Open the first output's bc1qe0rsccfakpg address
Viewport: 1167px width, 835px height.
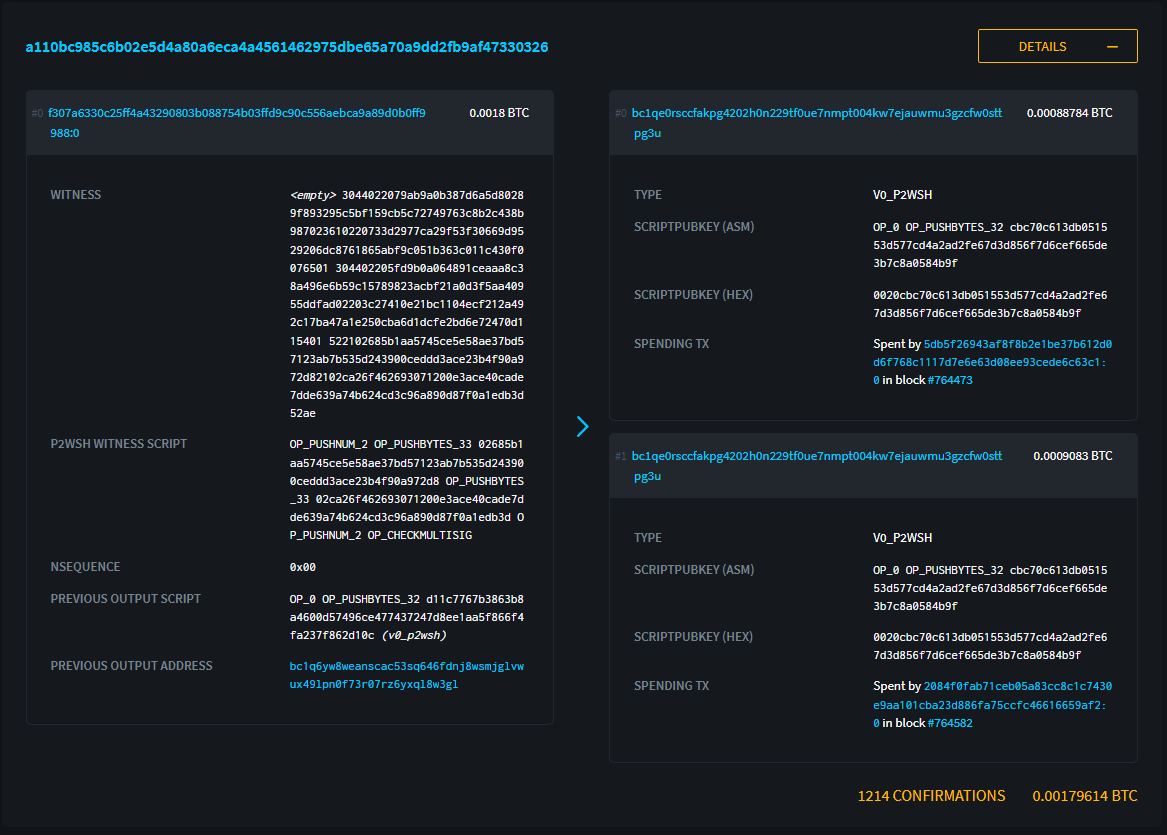(x=816, y=113)
